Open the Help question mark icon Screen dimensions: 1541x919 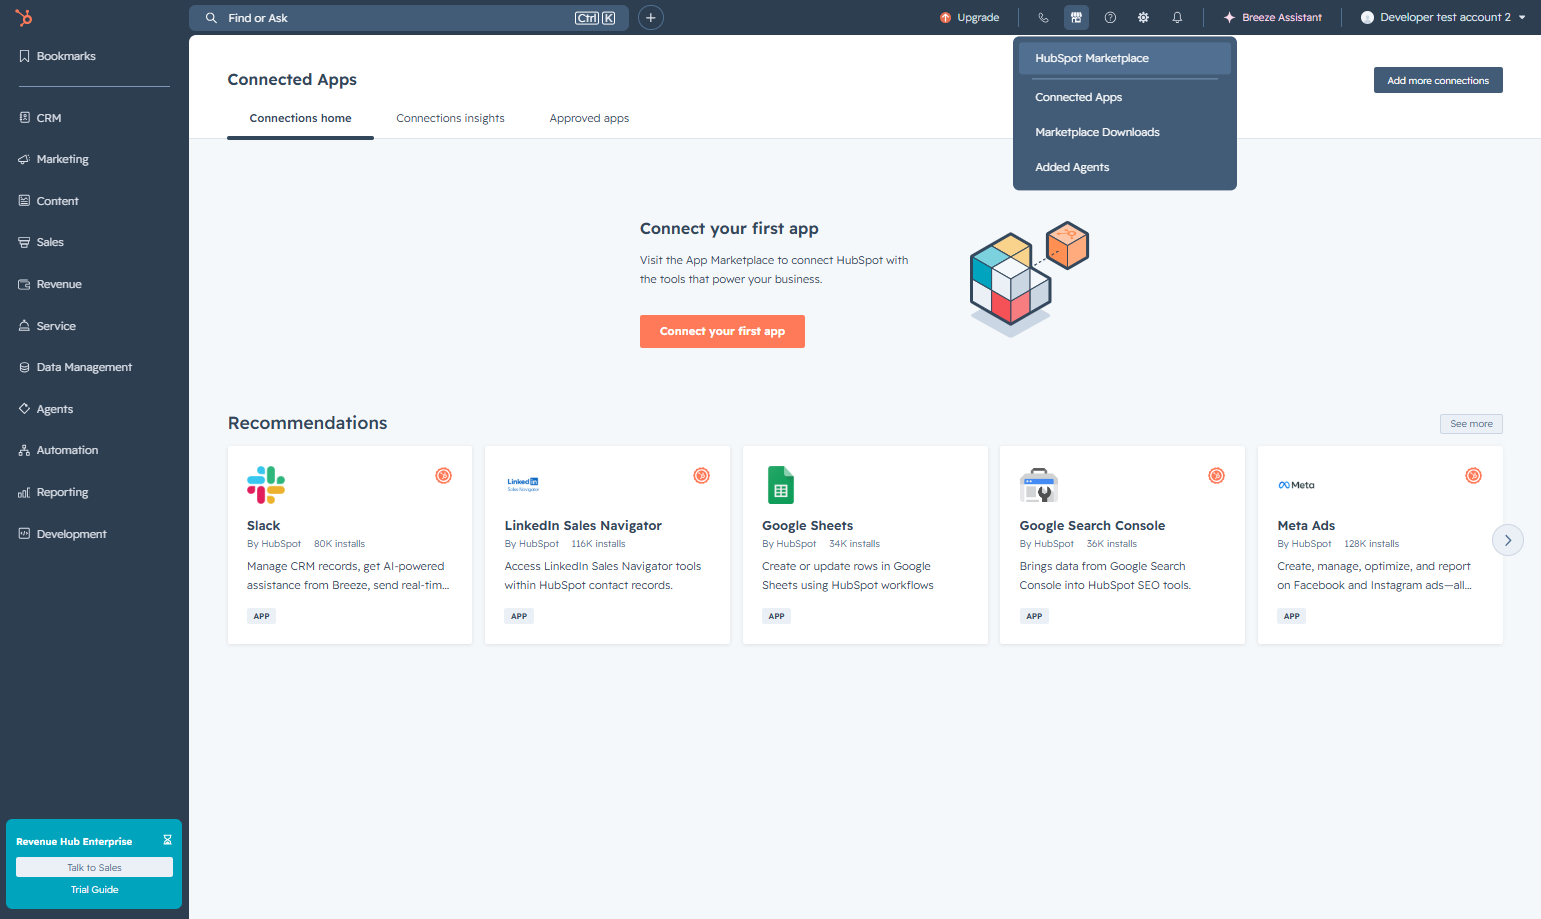(x=1110, y=17)
